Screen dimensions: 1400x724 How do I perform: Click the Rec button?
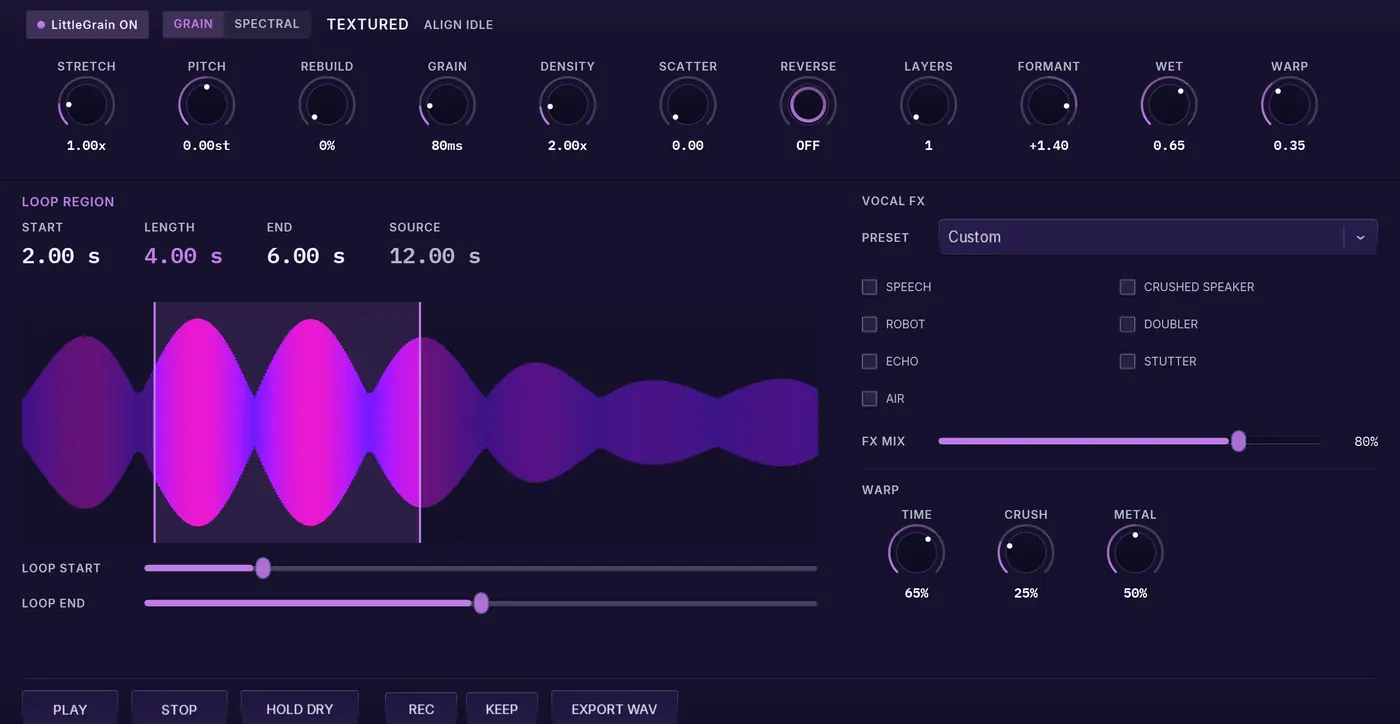[421, 708]
